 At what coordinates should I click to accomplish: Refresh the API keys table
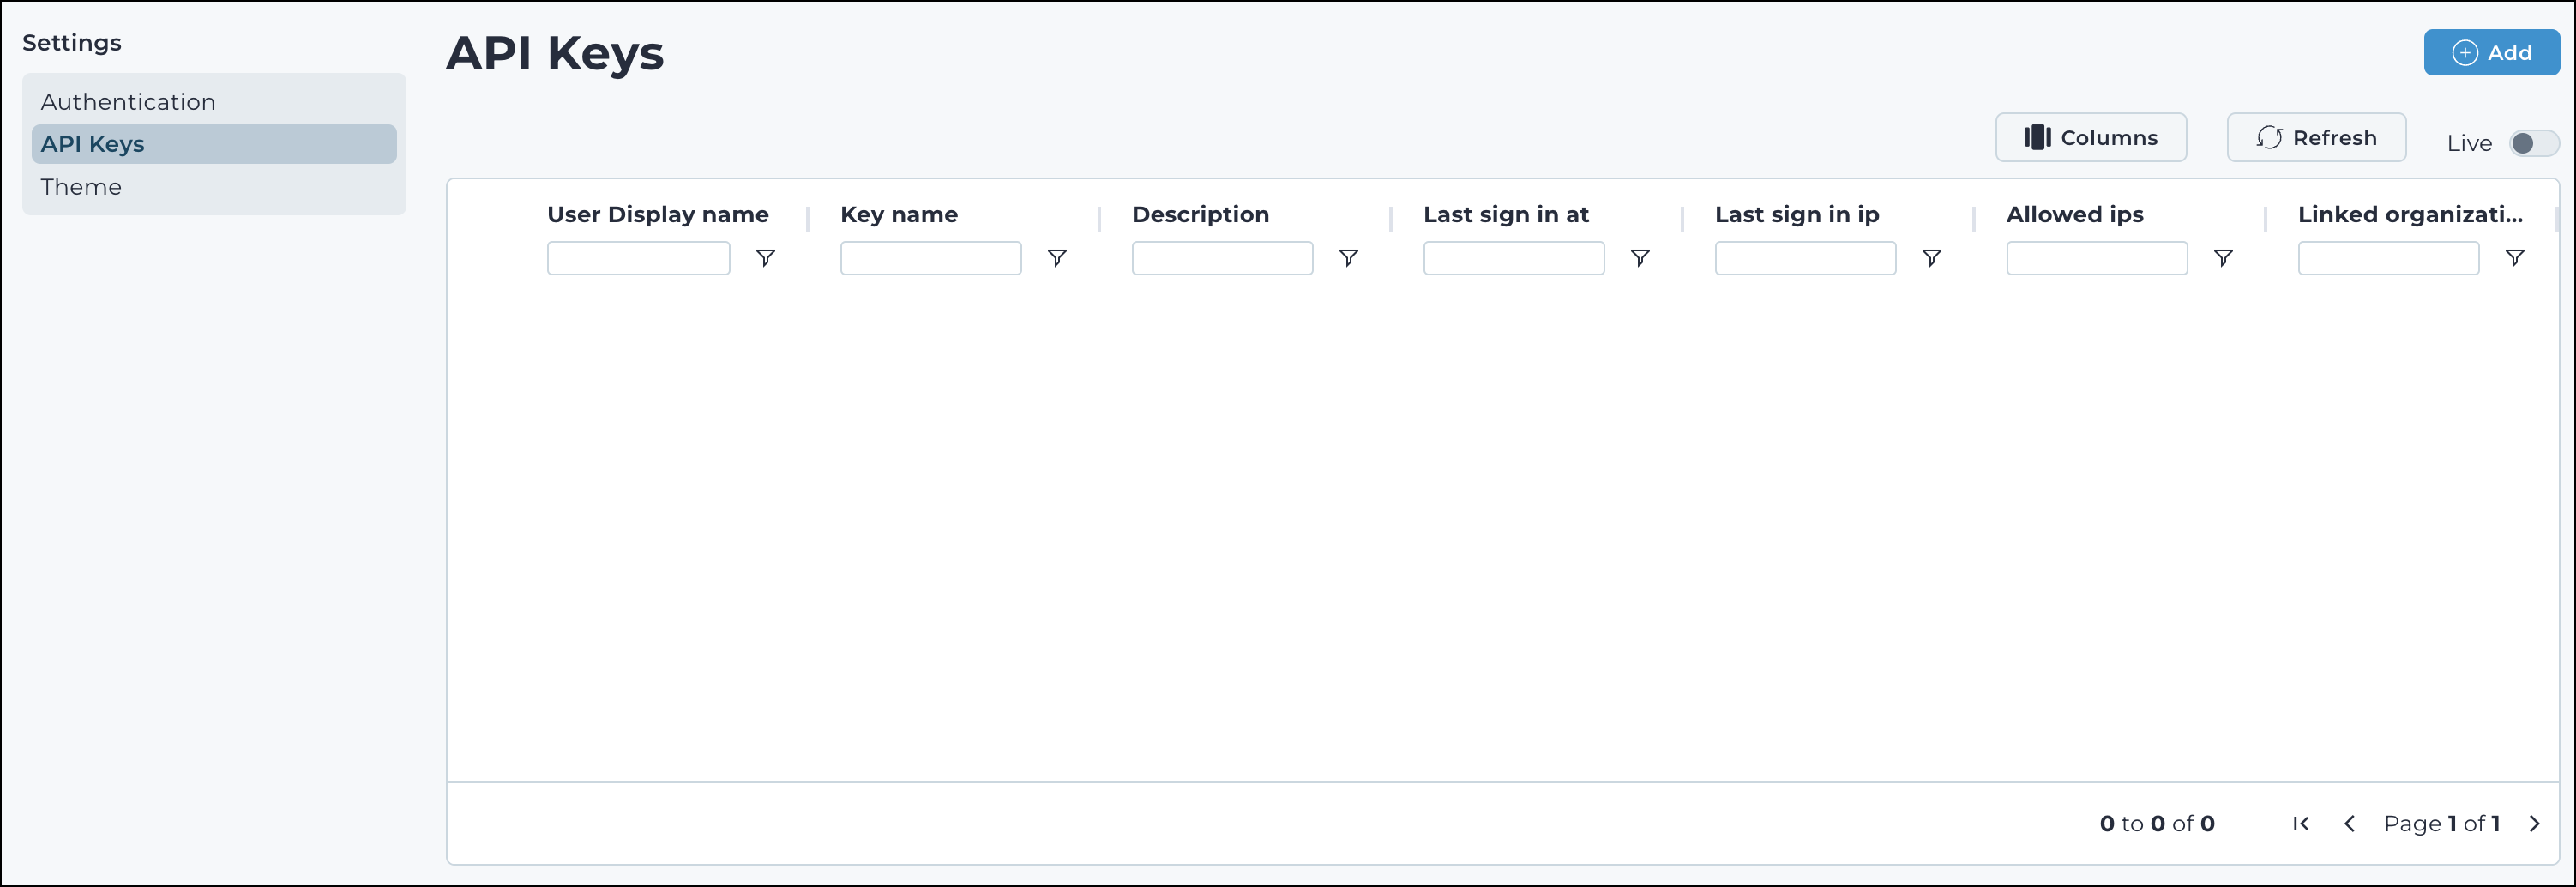(2316, 137)
